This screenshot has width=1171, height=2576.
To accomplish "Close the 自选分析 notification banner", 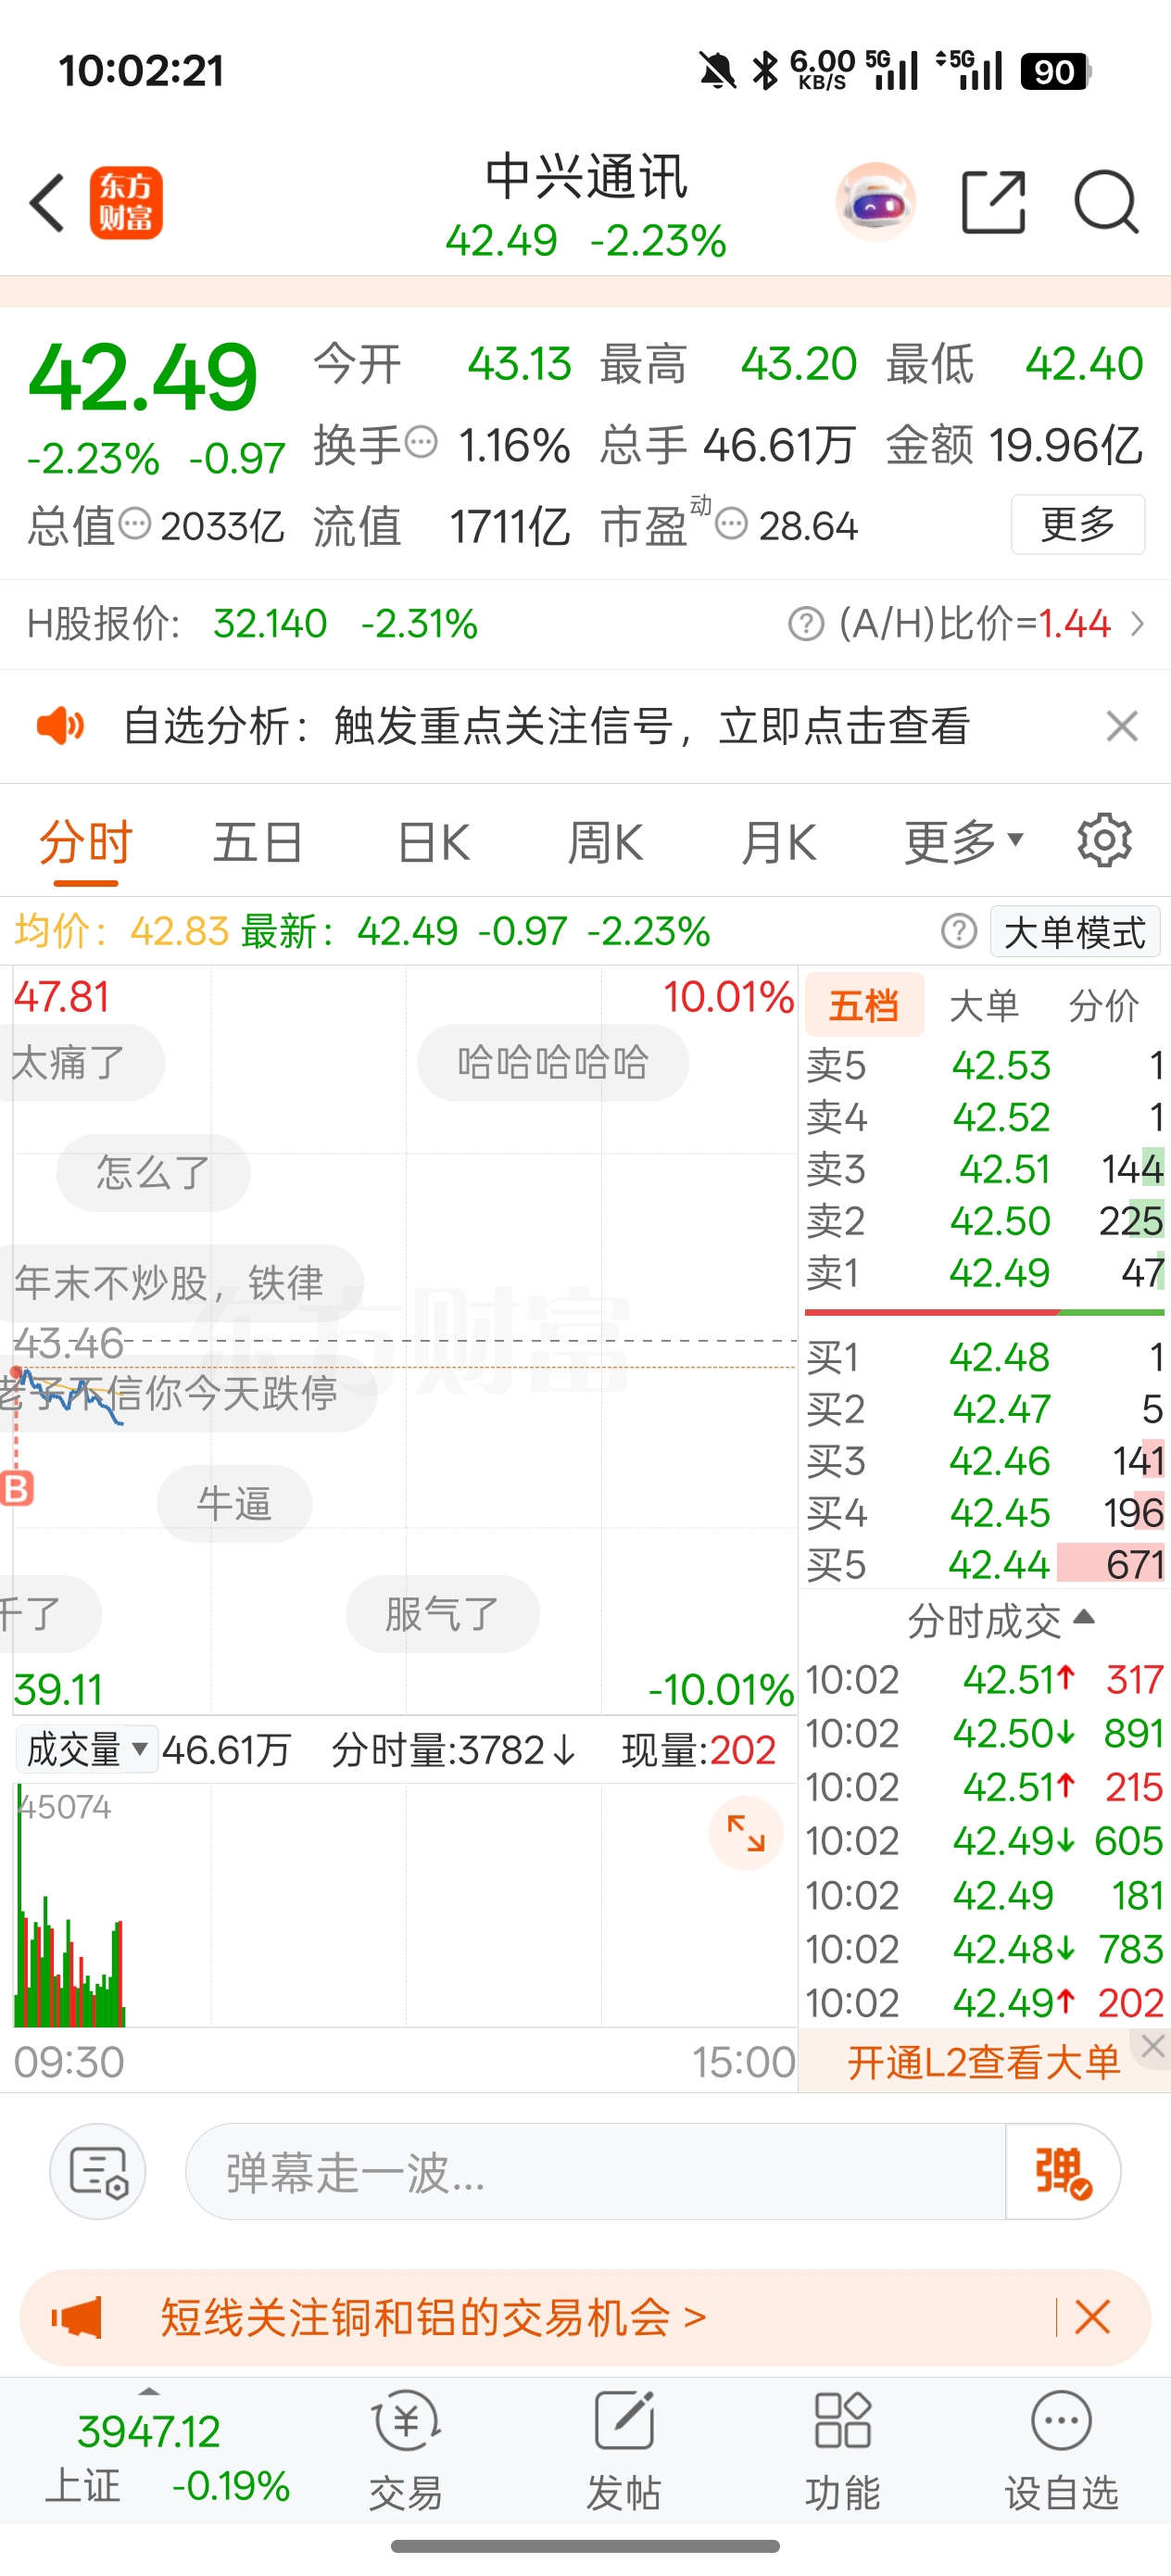I will tap(1122, 726).
